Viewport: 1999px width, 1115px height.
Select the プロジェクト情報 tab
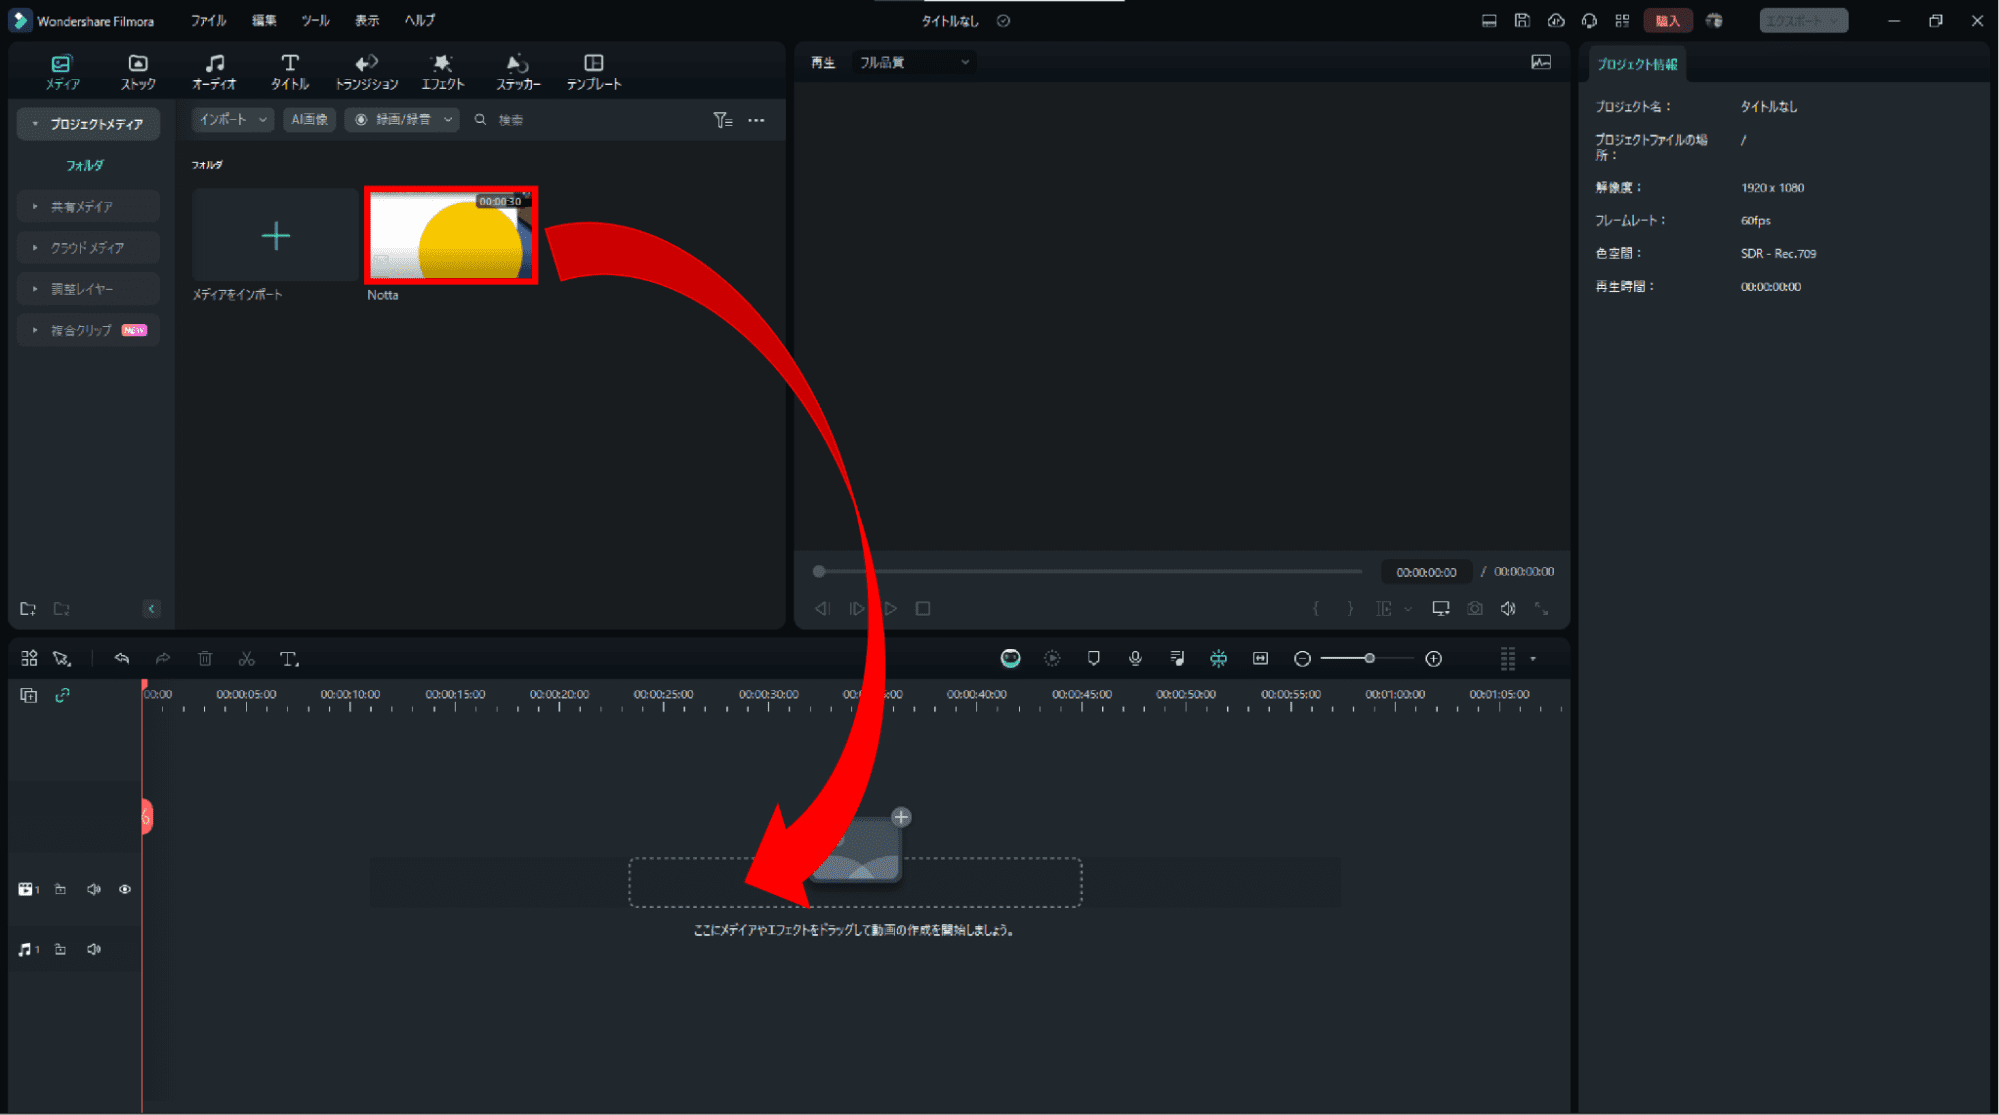[1637, 64]
